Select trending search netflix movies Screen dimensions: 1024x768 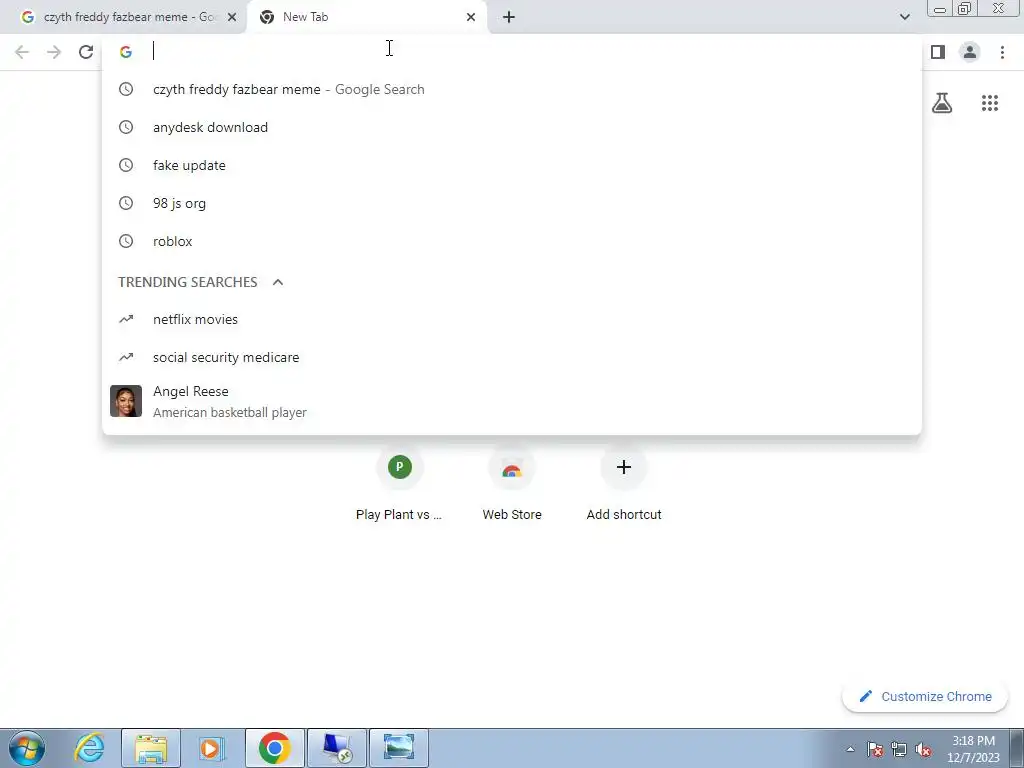coord(512,319)
